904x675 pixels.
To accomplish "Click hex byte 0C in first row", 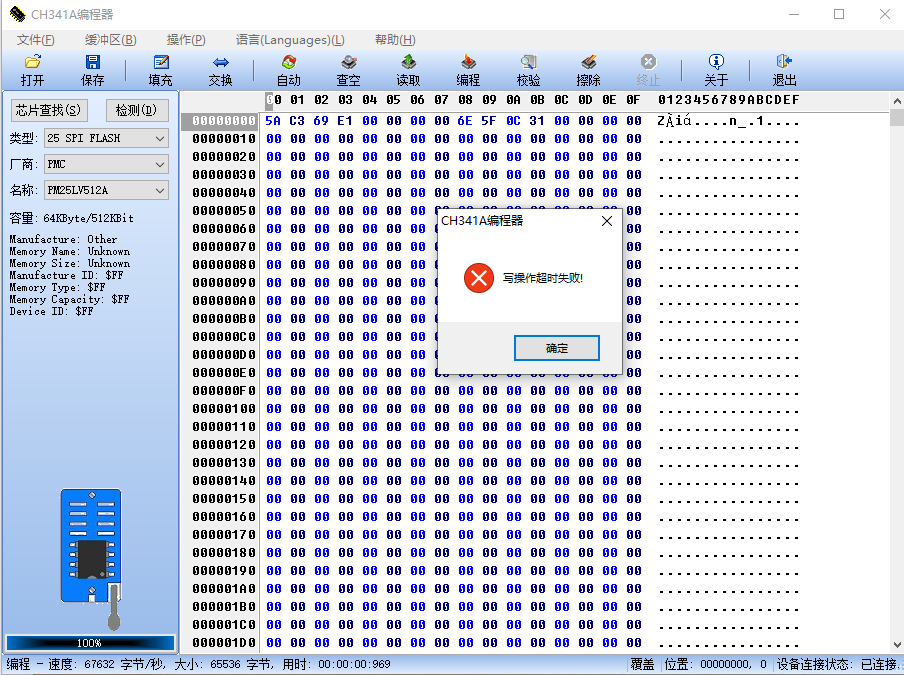I will [x=513, y=121].
